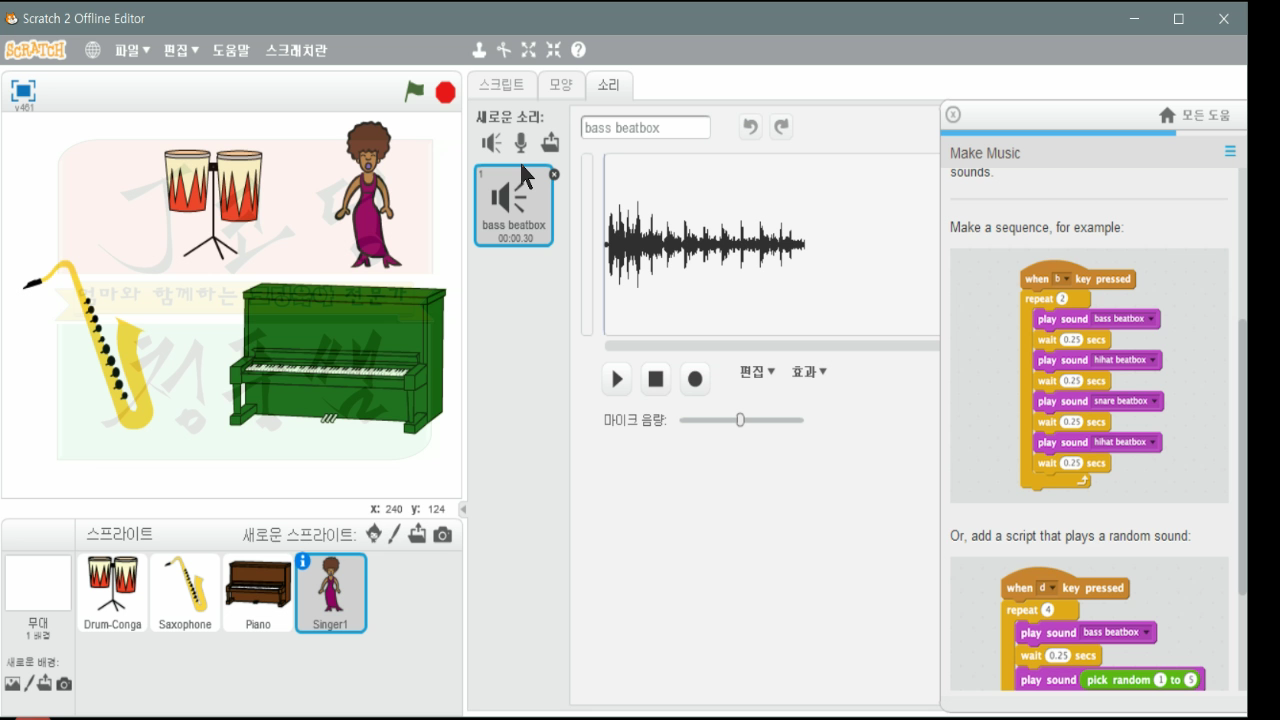Adjust the 마이크 음량 slider

(x=741, y=420)
